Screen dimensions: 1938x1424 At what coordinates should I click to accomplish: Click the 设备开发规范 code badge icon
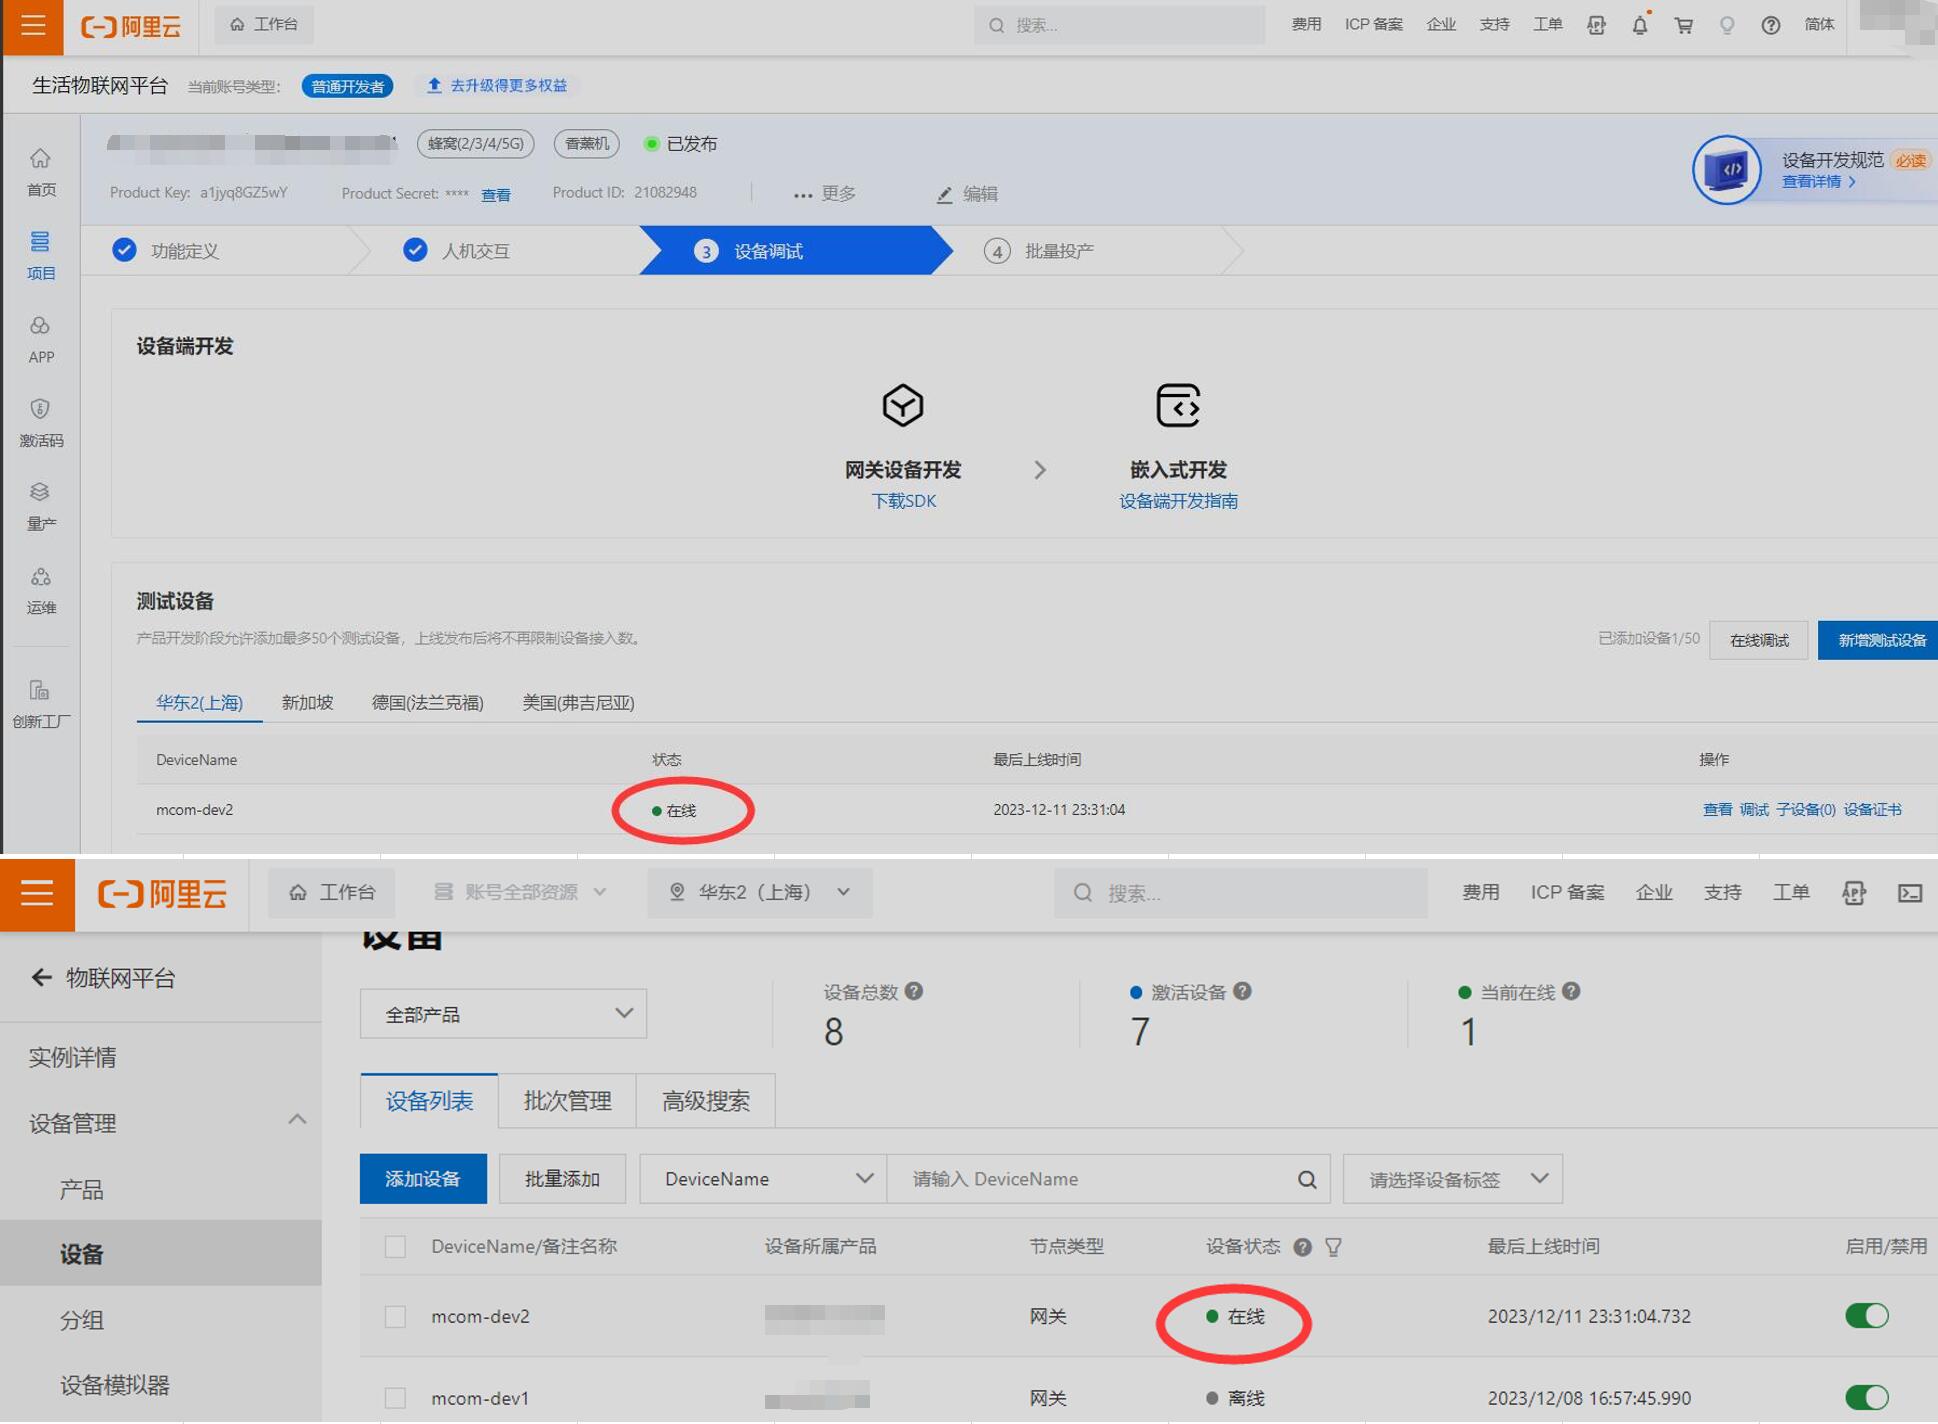(x=1726, y=169)
